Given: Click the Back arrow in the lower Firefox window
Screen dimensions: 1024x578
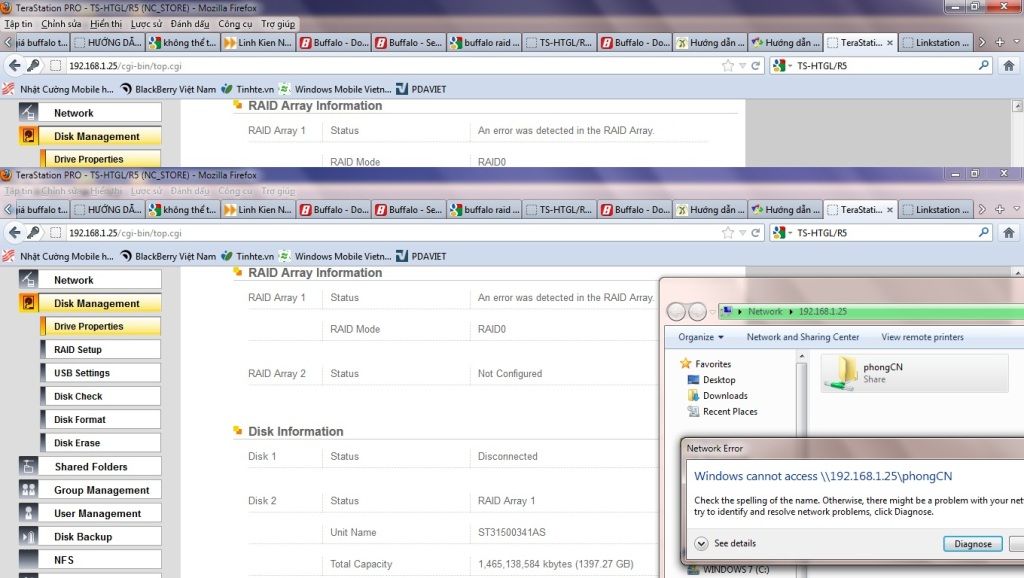Looking at the screenshot, I should pos(14,233).
